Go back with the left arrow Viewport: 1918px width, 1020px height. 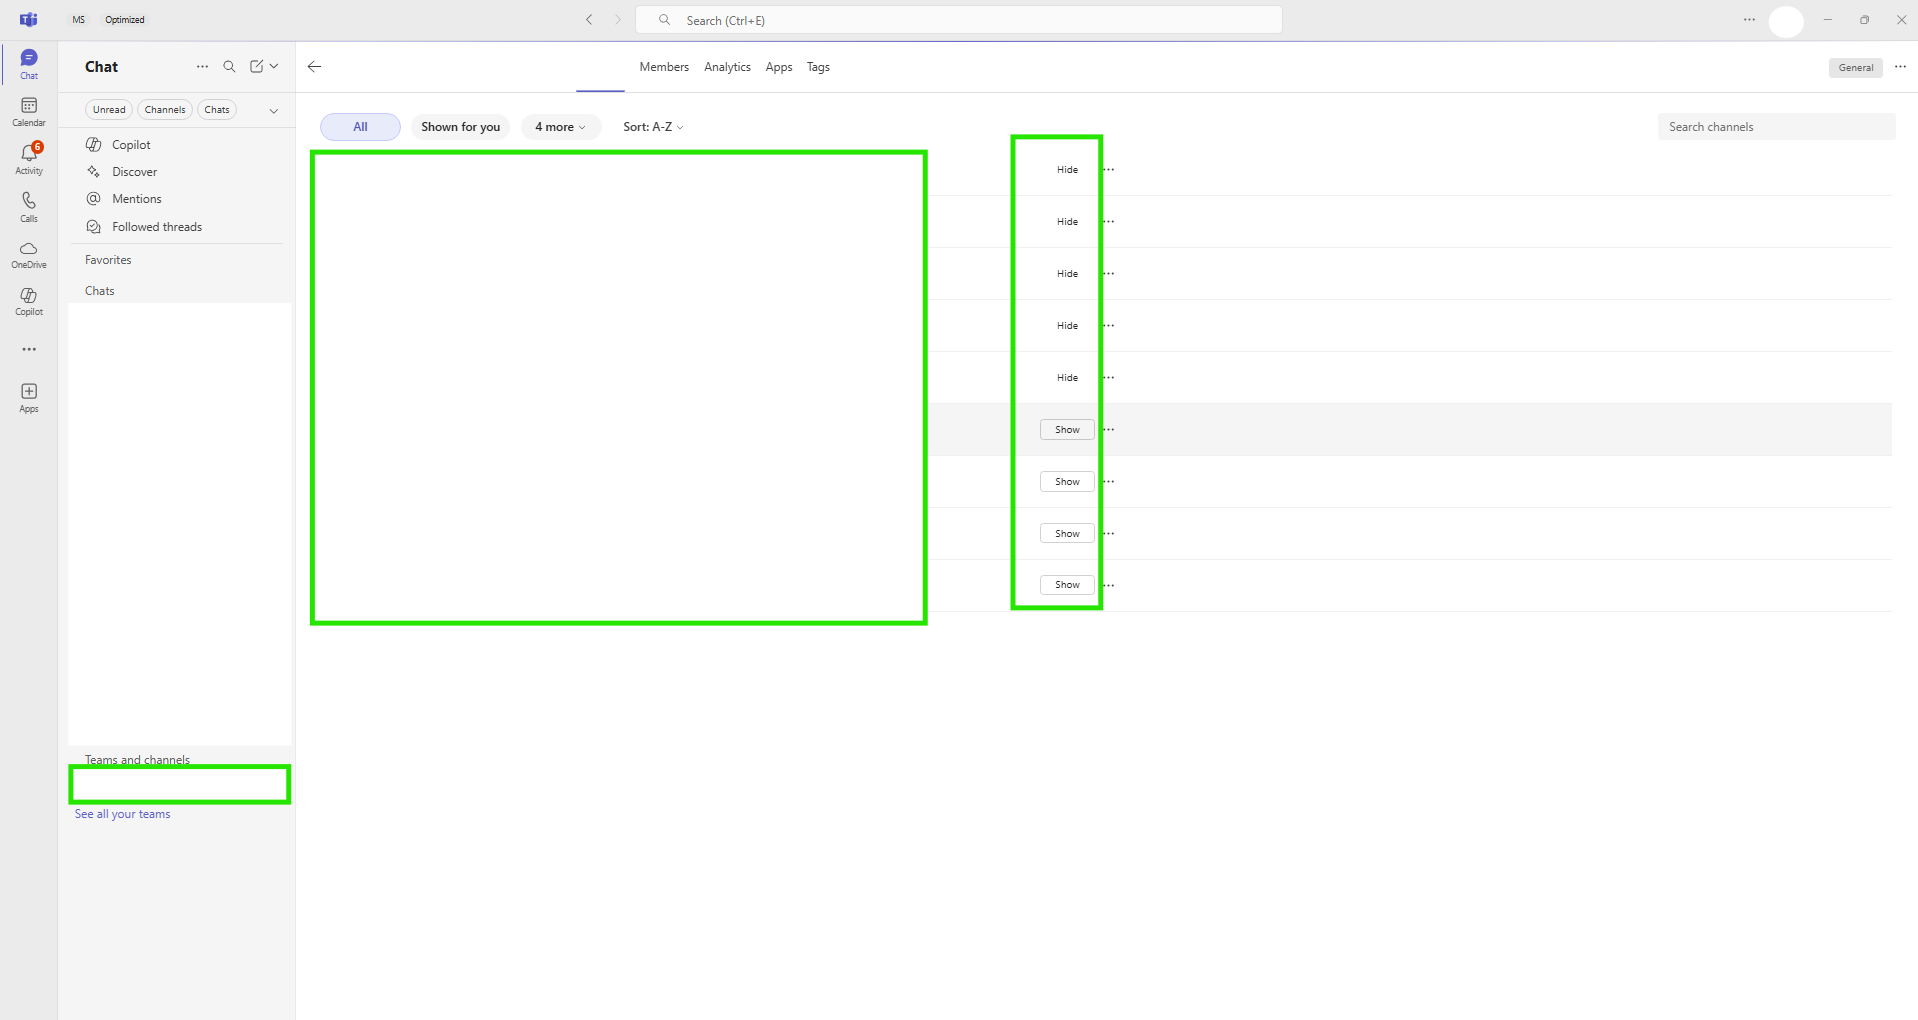coord(314,67)
